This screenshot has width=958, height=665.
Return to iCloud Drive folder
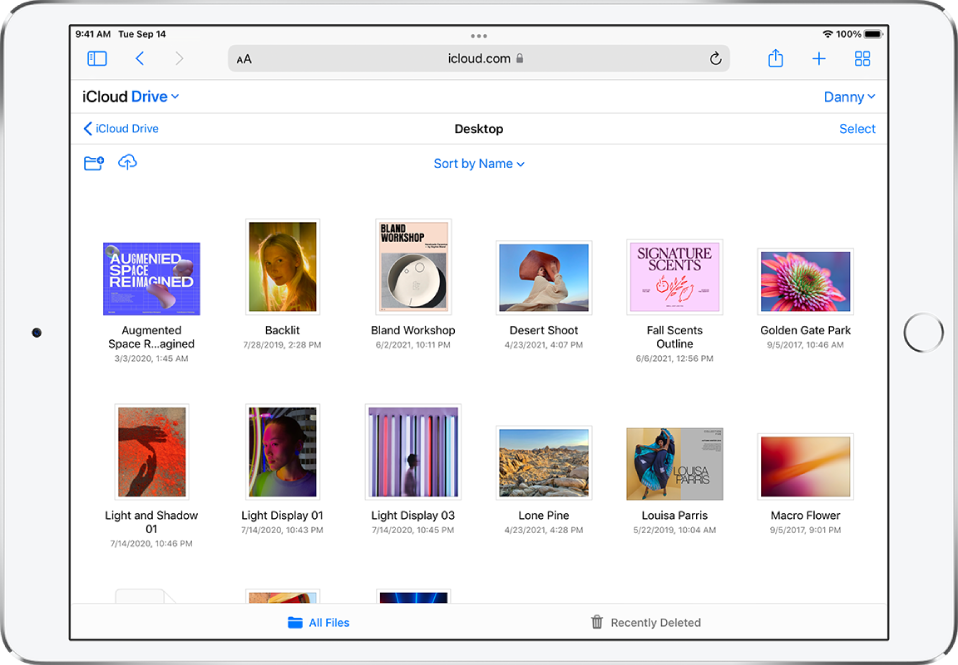point(121,128)
